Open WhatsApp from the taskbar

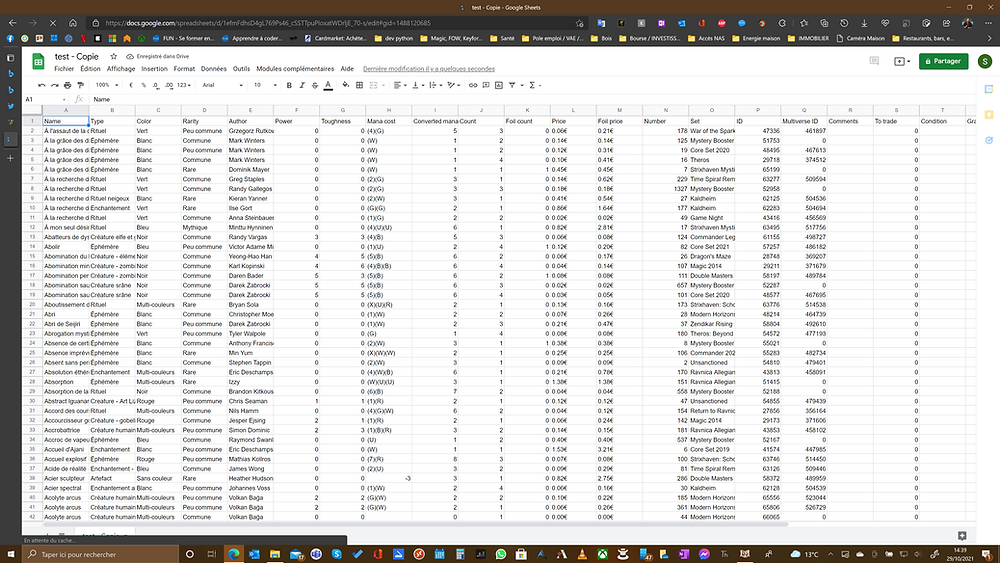click(x=501, y=554)
